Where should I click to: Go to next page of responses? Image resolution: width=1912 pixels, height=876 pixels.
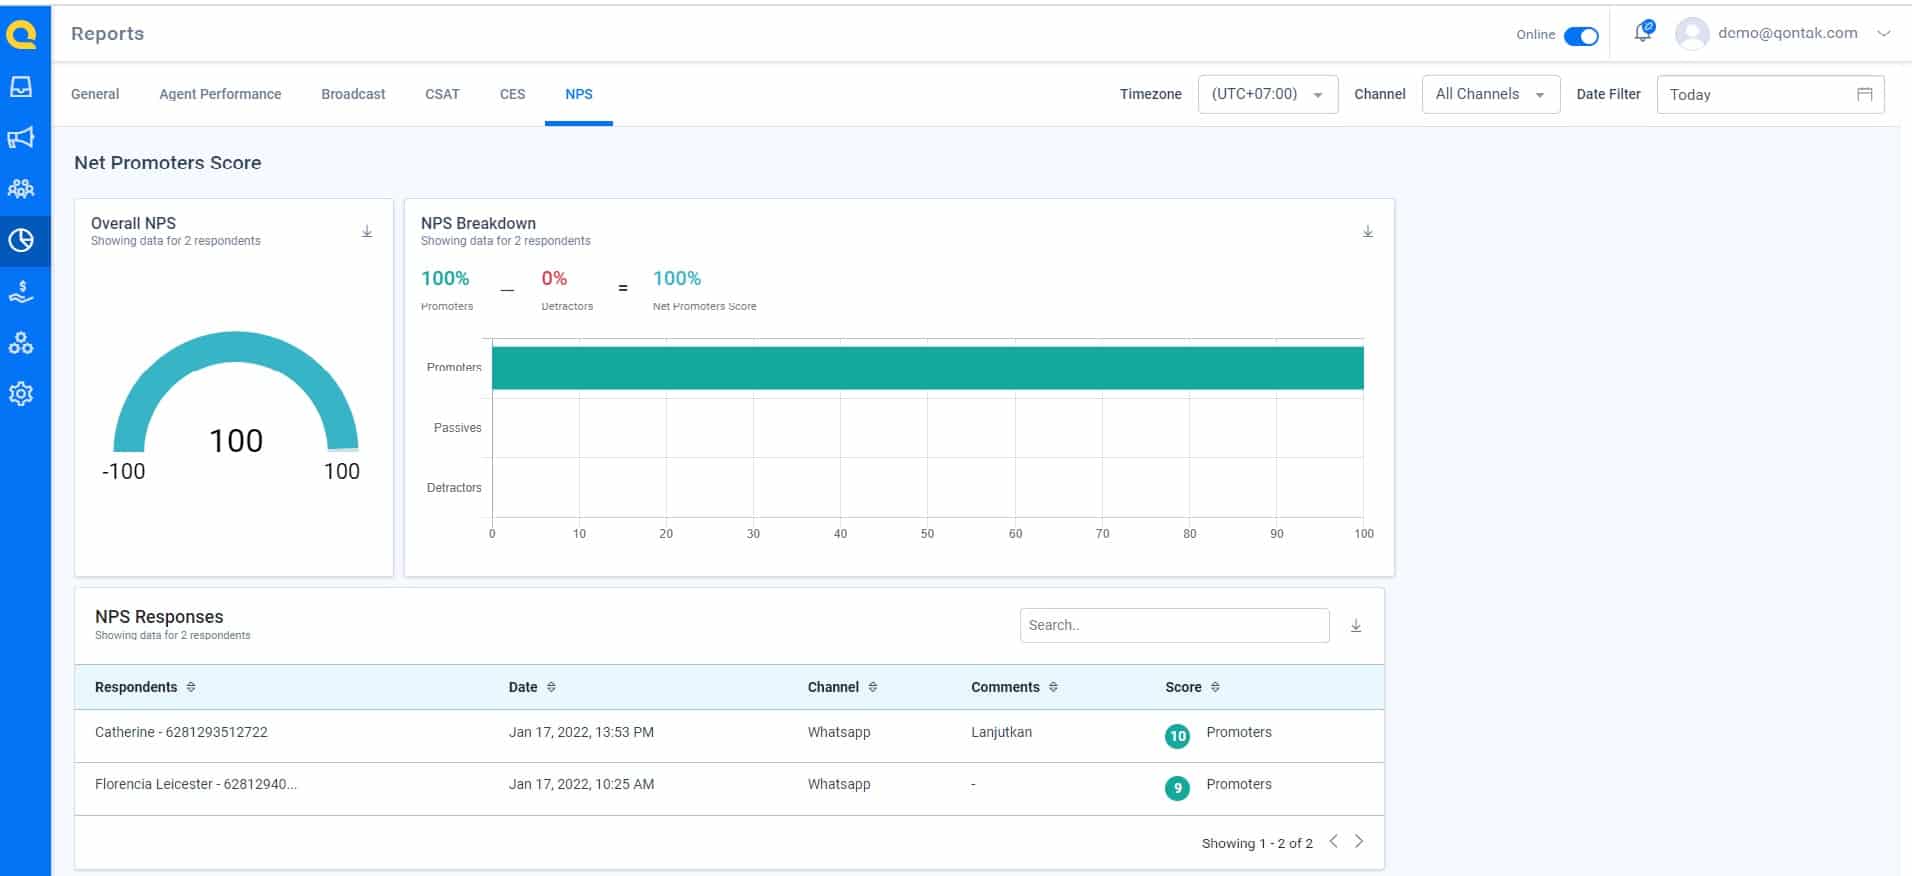point(1359,842)
